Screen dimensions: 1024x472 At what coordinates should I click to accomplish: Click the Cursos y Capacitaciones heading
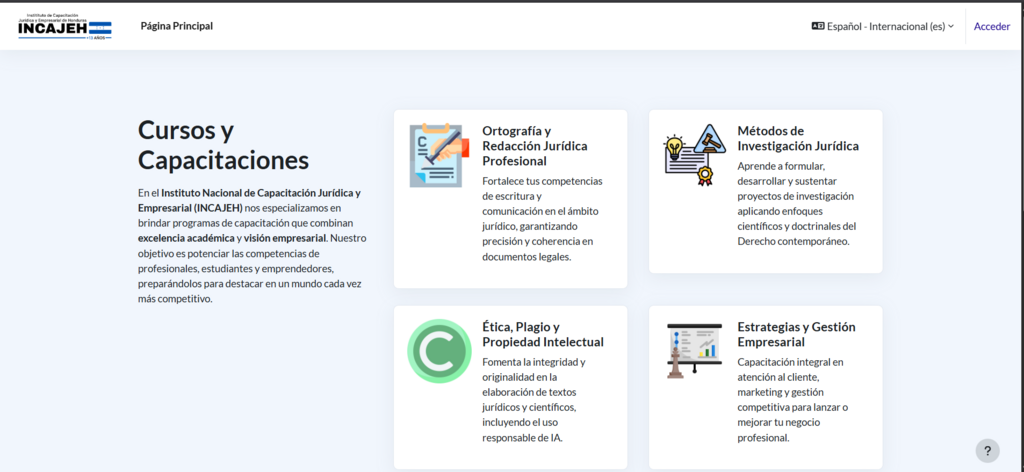[223, 145]
